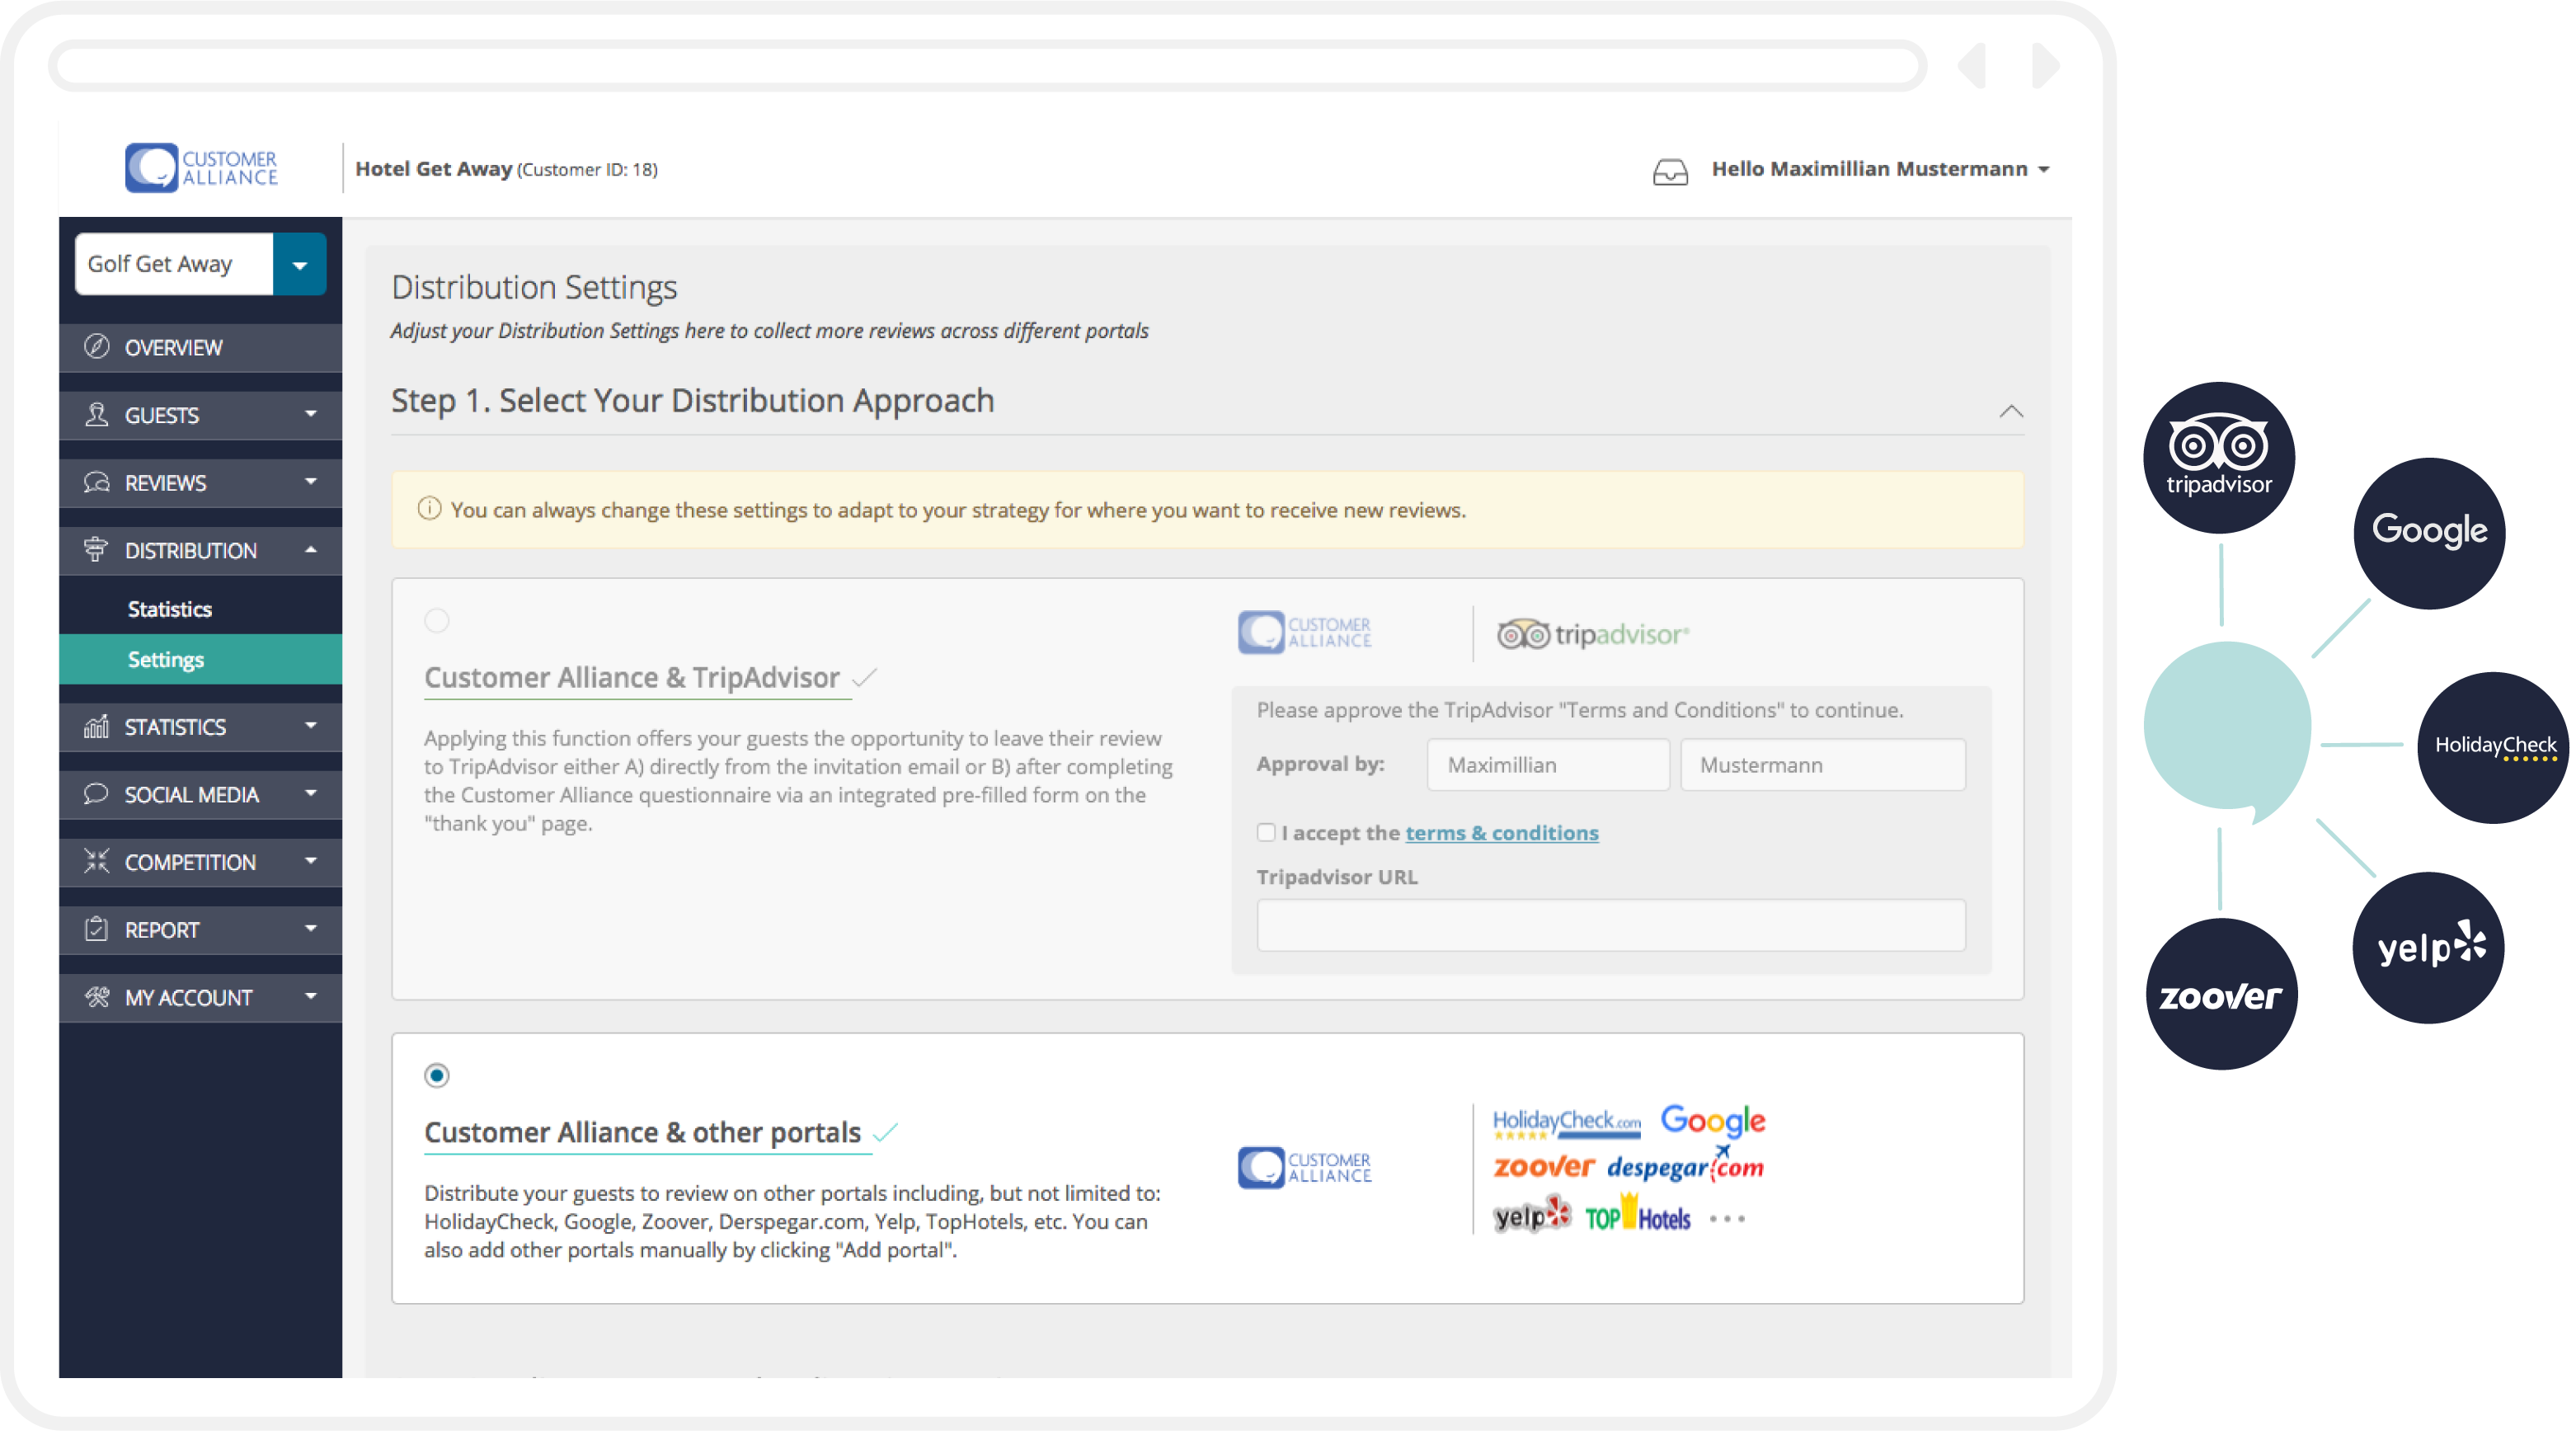Click the info icon in yellow notice
Screen dimensions: 2576x1435
(x=429, y=509)
